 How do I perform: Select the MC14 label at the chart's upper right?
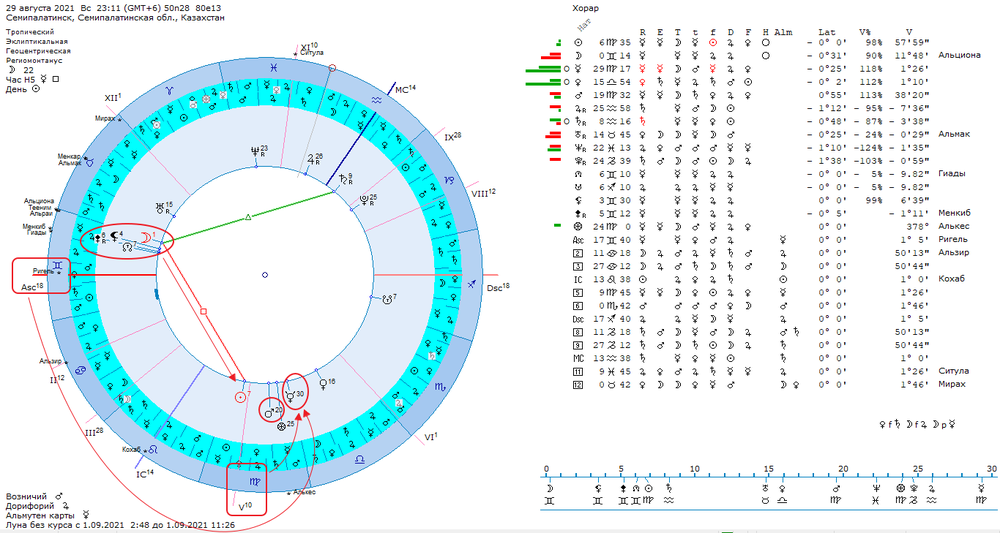click(x=406, y=89)
